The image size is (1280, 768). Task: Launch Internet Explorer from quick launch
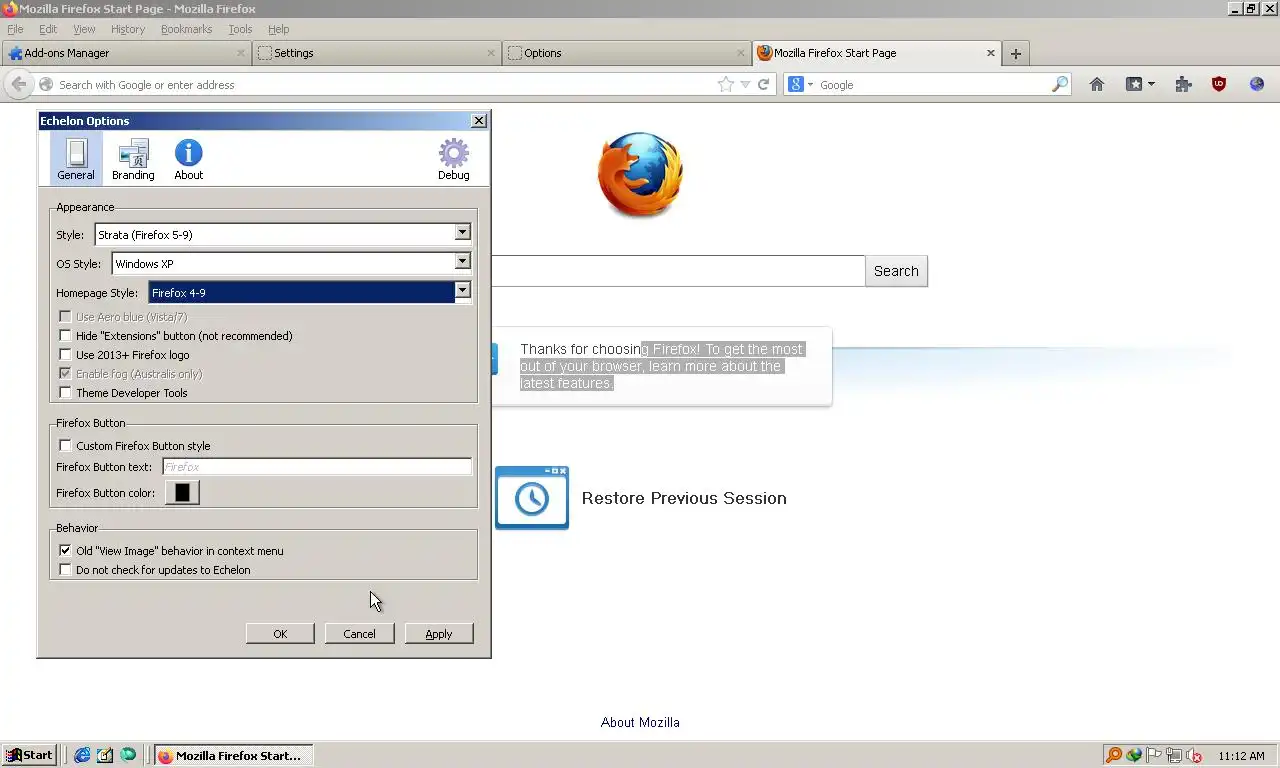(82, 755)
